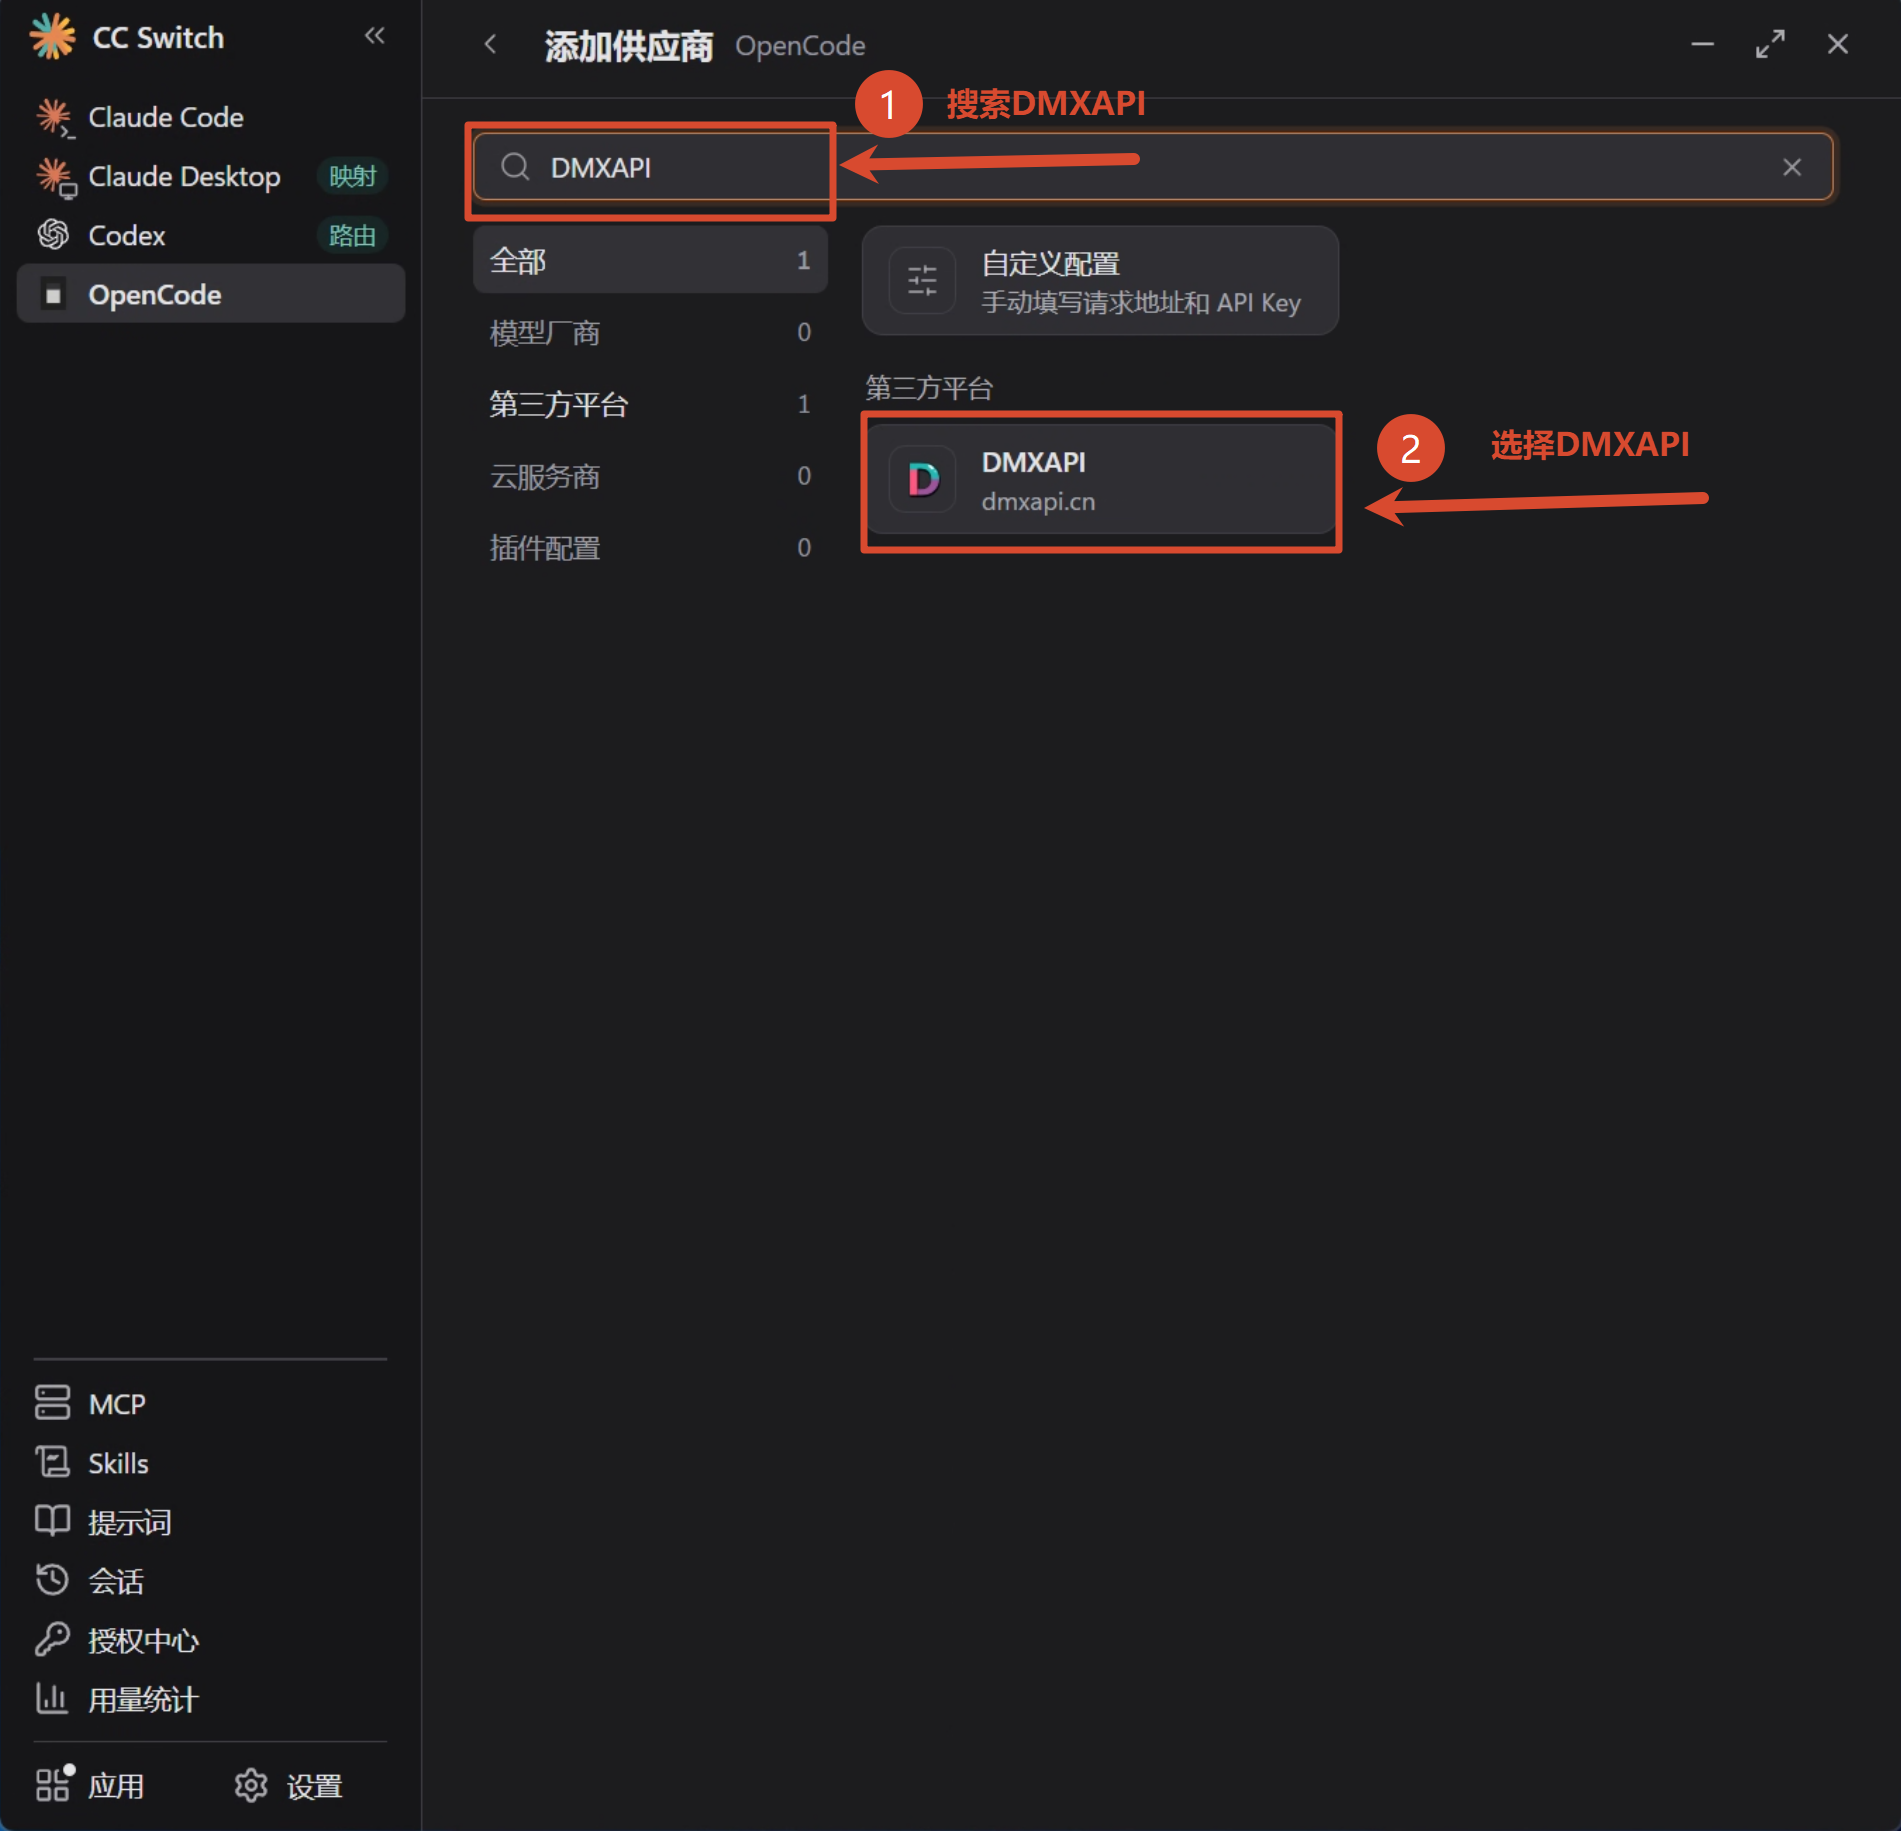Open the 提示词 page
This screenshot has width=1901, height=1831.
(211, 1521)
